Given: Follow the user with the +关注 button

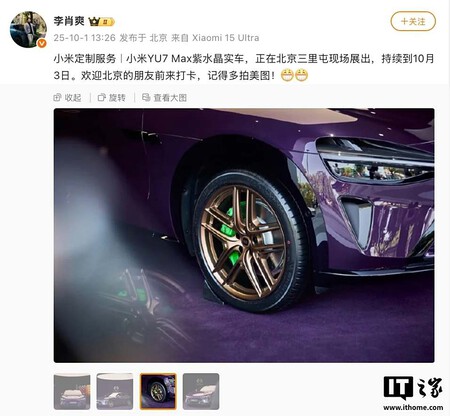Looking at the screenshot, I should (x=413, y=21).
